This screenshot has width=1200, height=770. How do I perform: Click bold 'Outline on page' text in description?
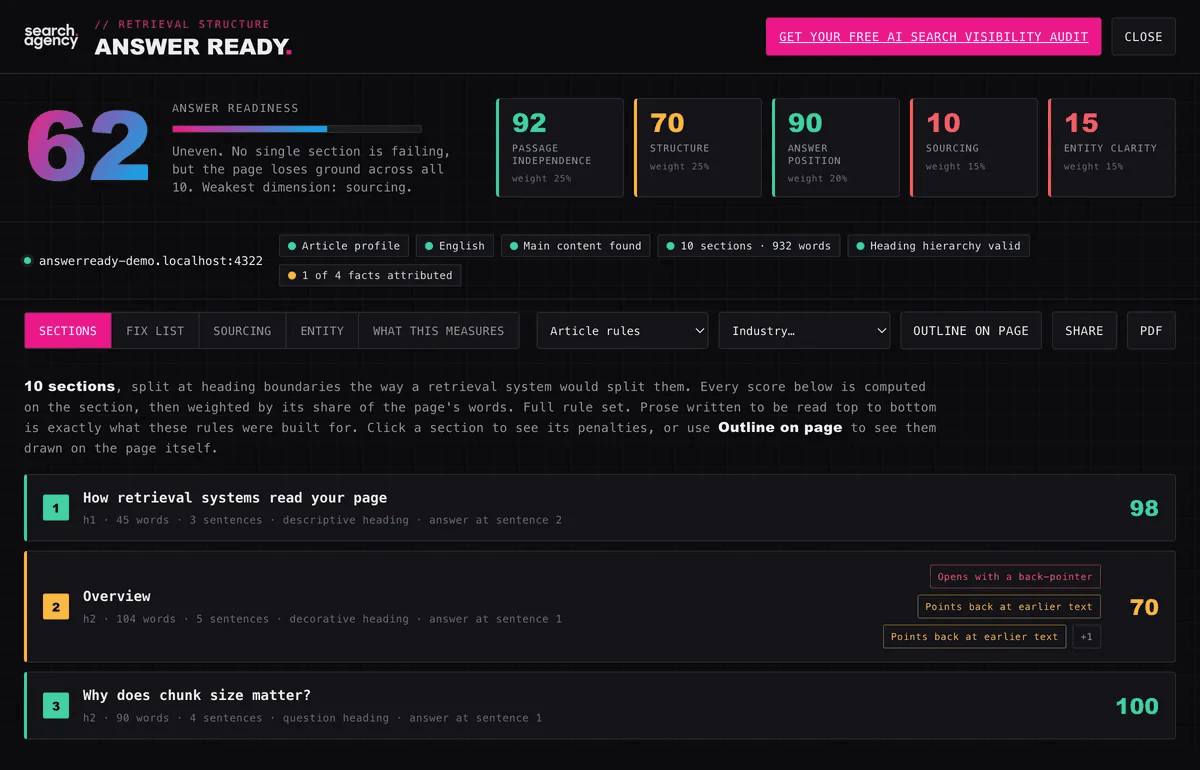[x=780, y=427]
